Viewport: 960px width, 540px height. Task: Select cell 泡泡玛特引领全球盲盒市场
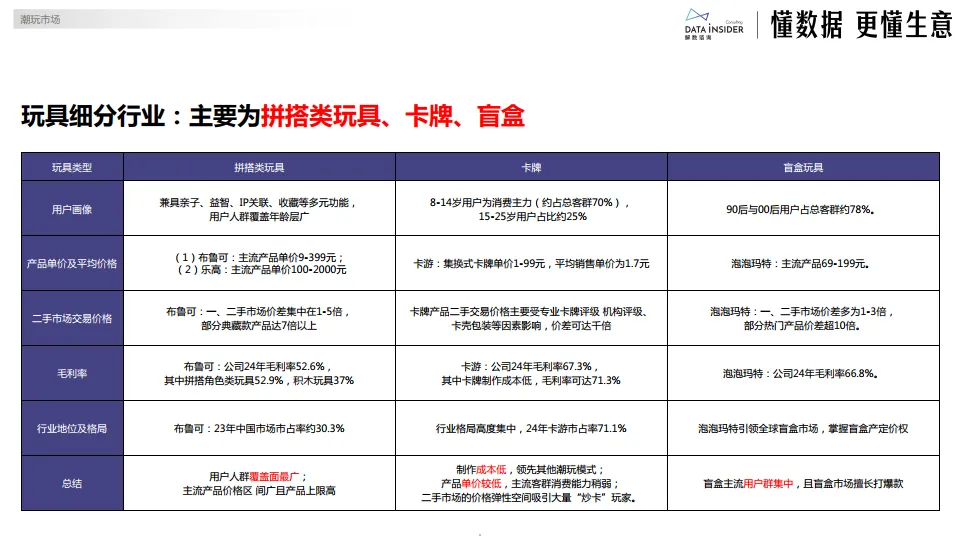click(803, 429)
